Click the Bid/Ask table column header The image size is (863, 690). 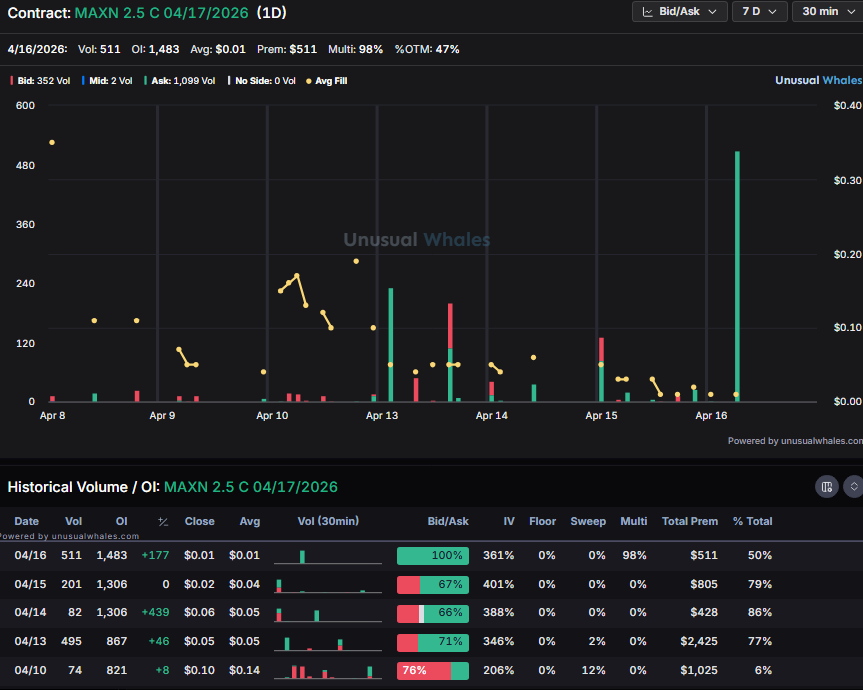(x=448, y=521)
